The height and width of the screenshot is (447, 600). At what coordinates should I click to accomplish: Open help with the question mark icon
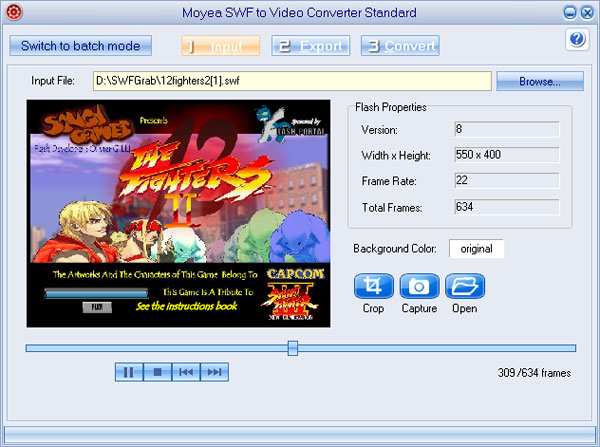coord(577,39)
